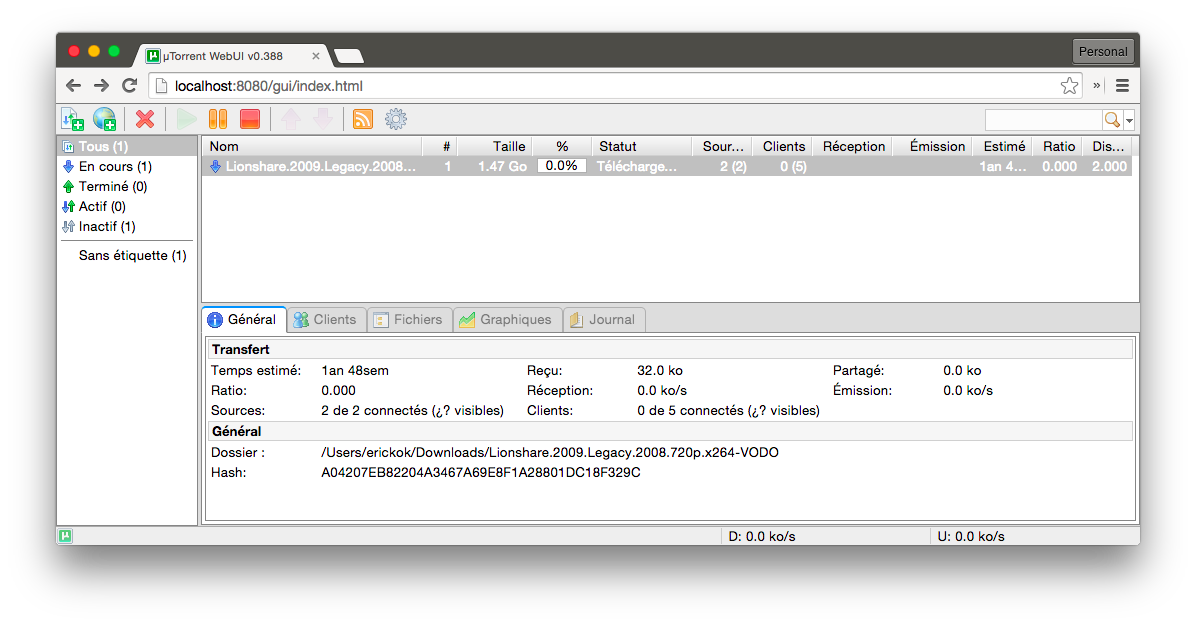This screenshot has width=1196, height=625.
Task: Sort by the Sour... column header
Action: tap(722, 147)
